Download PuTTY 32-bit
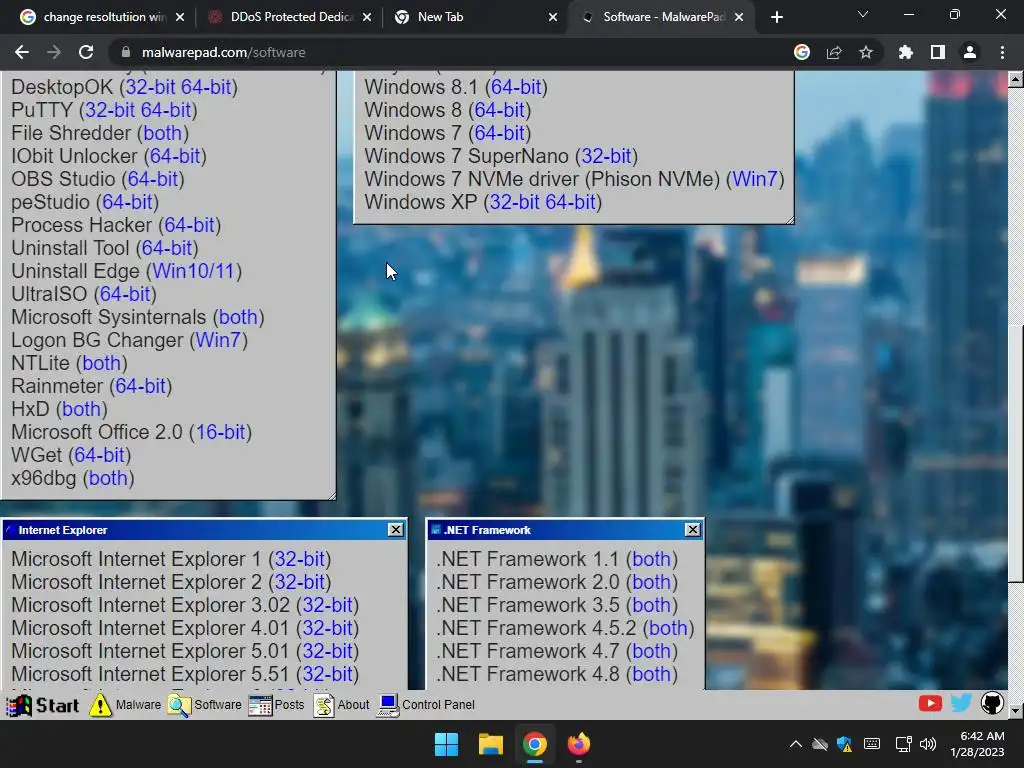1024x768 pixels. [x=110, y=110]
